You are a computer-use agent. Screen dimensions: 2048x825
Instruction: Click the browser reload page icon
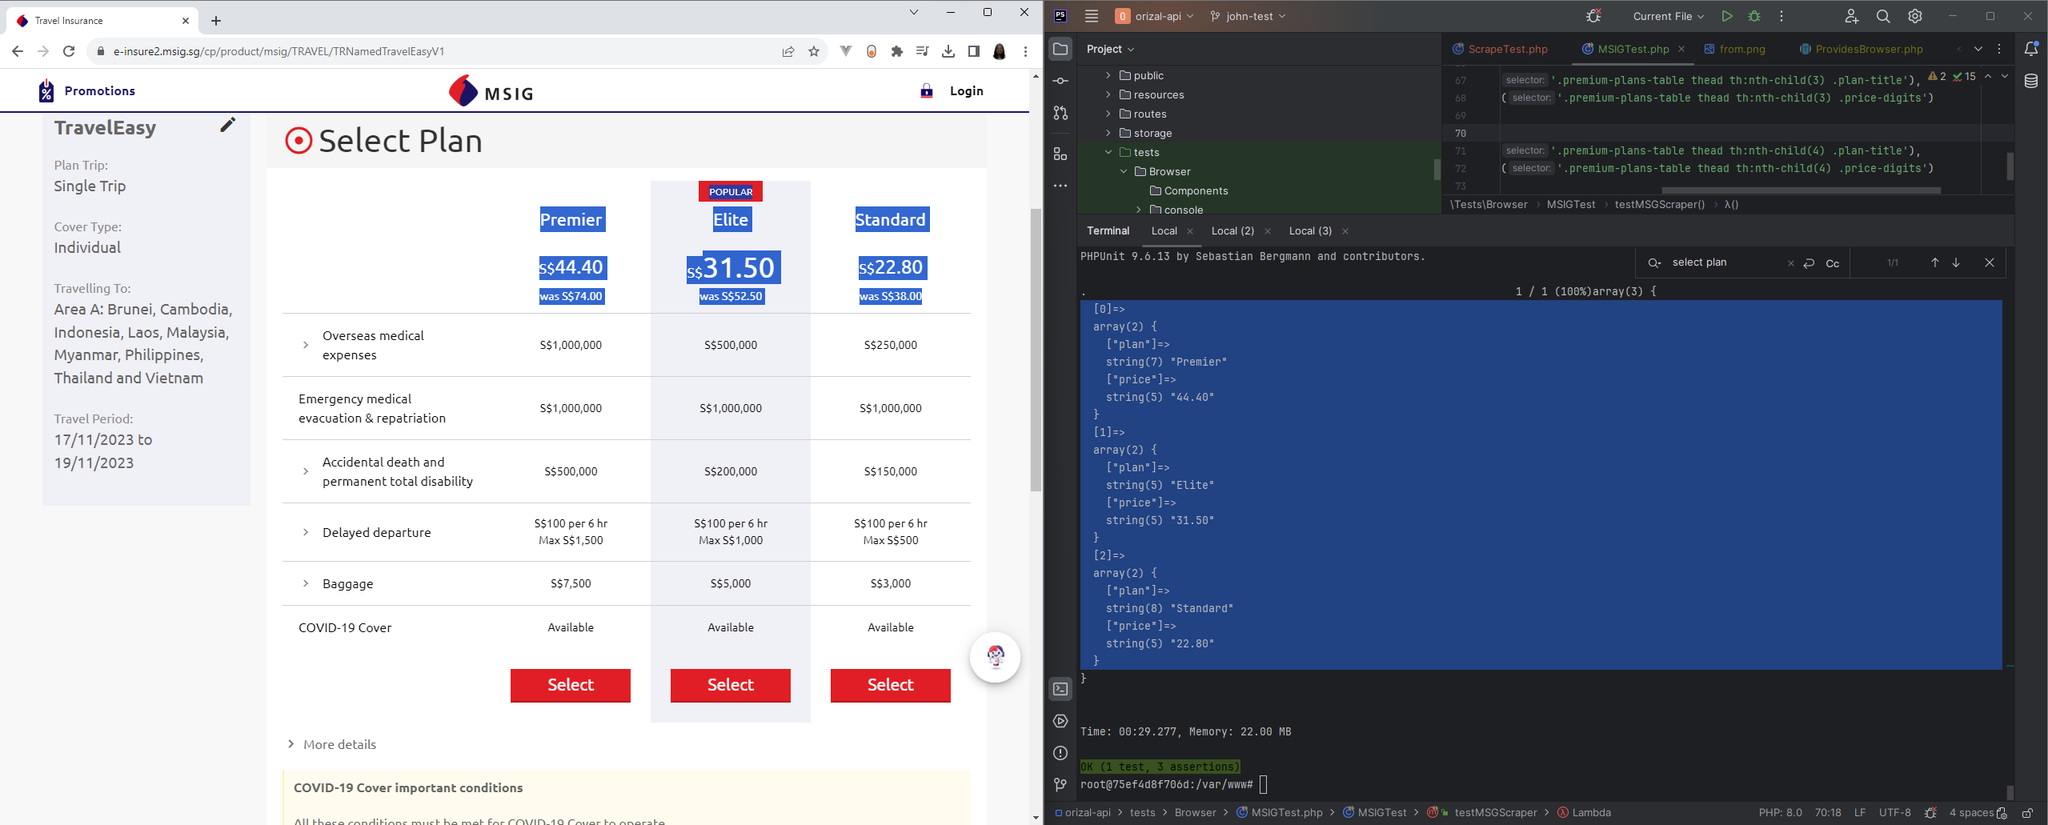point(69,51)
